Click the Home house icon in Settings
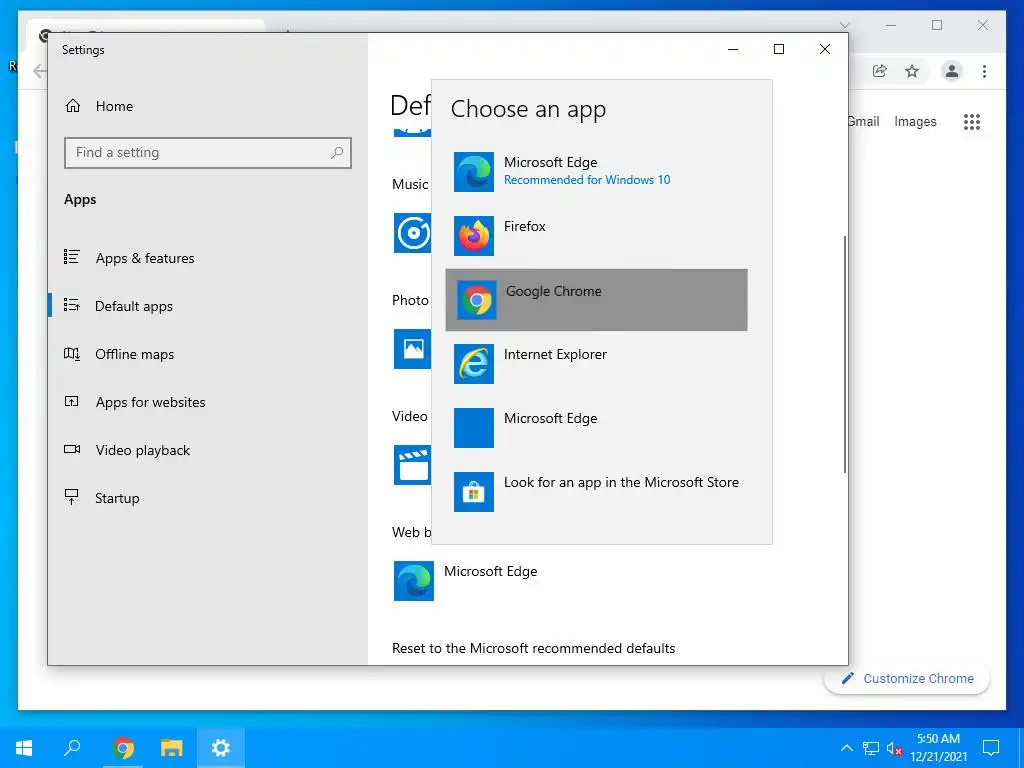 pyautogui.click(x=72, y=106)
